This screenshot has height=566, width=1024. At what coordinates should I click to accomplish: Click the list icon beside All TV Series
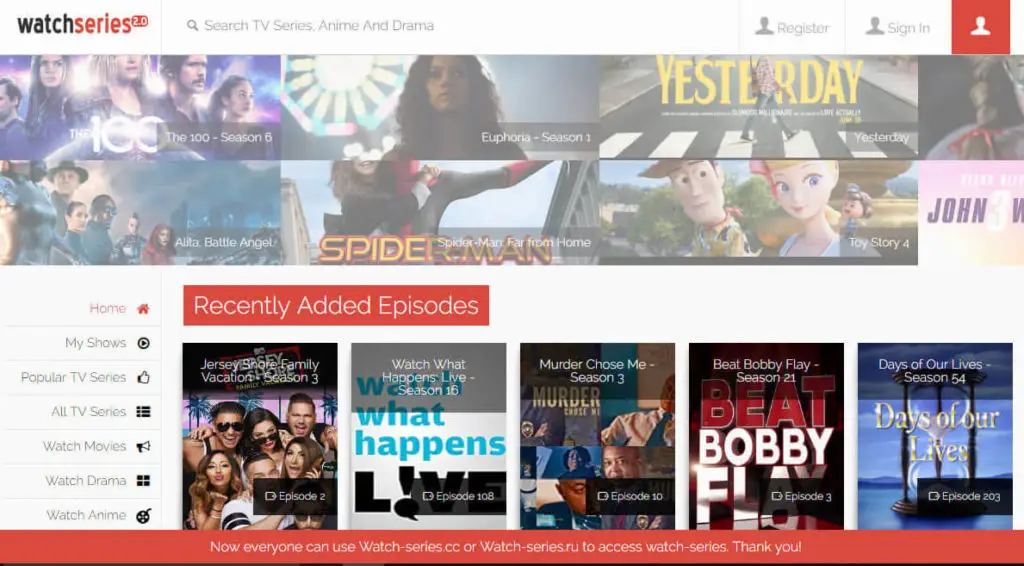click(144, 412)
